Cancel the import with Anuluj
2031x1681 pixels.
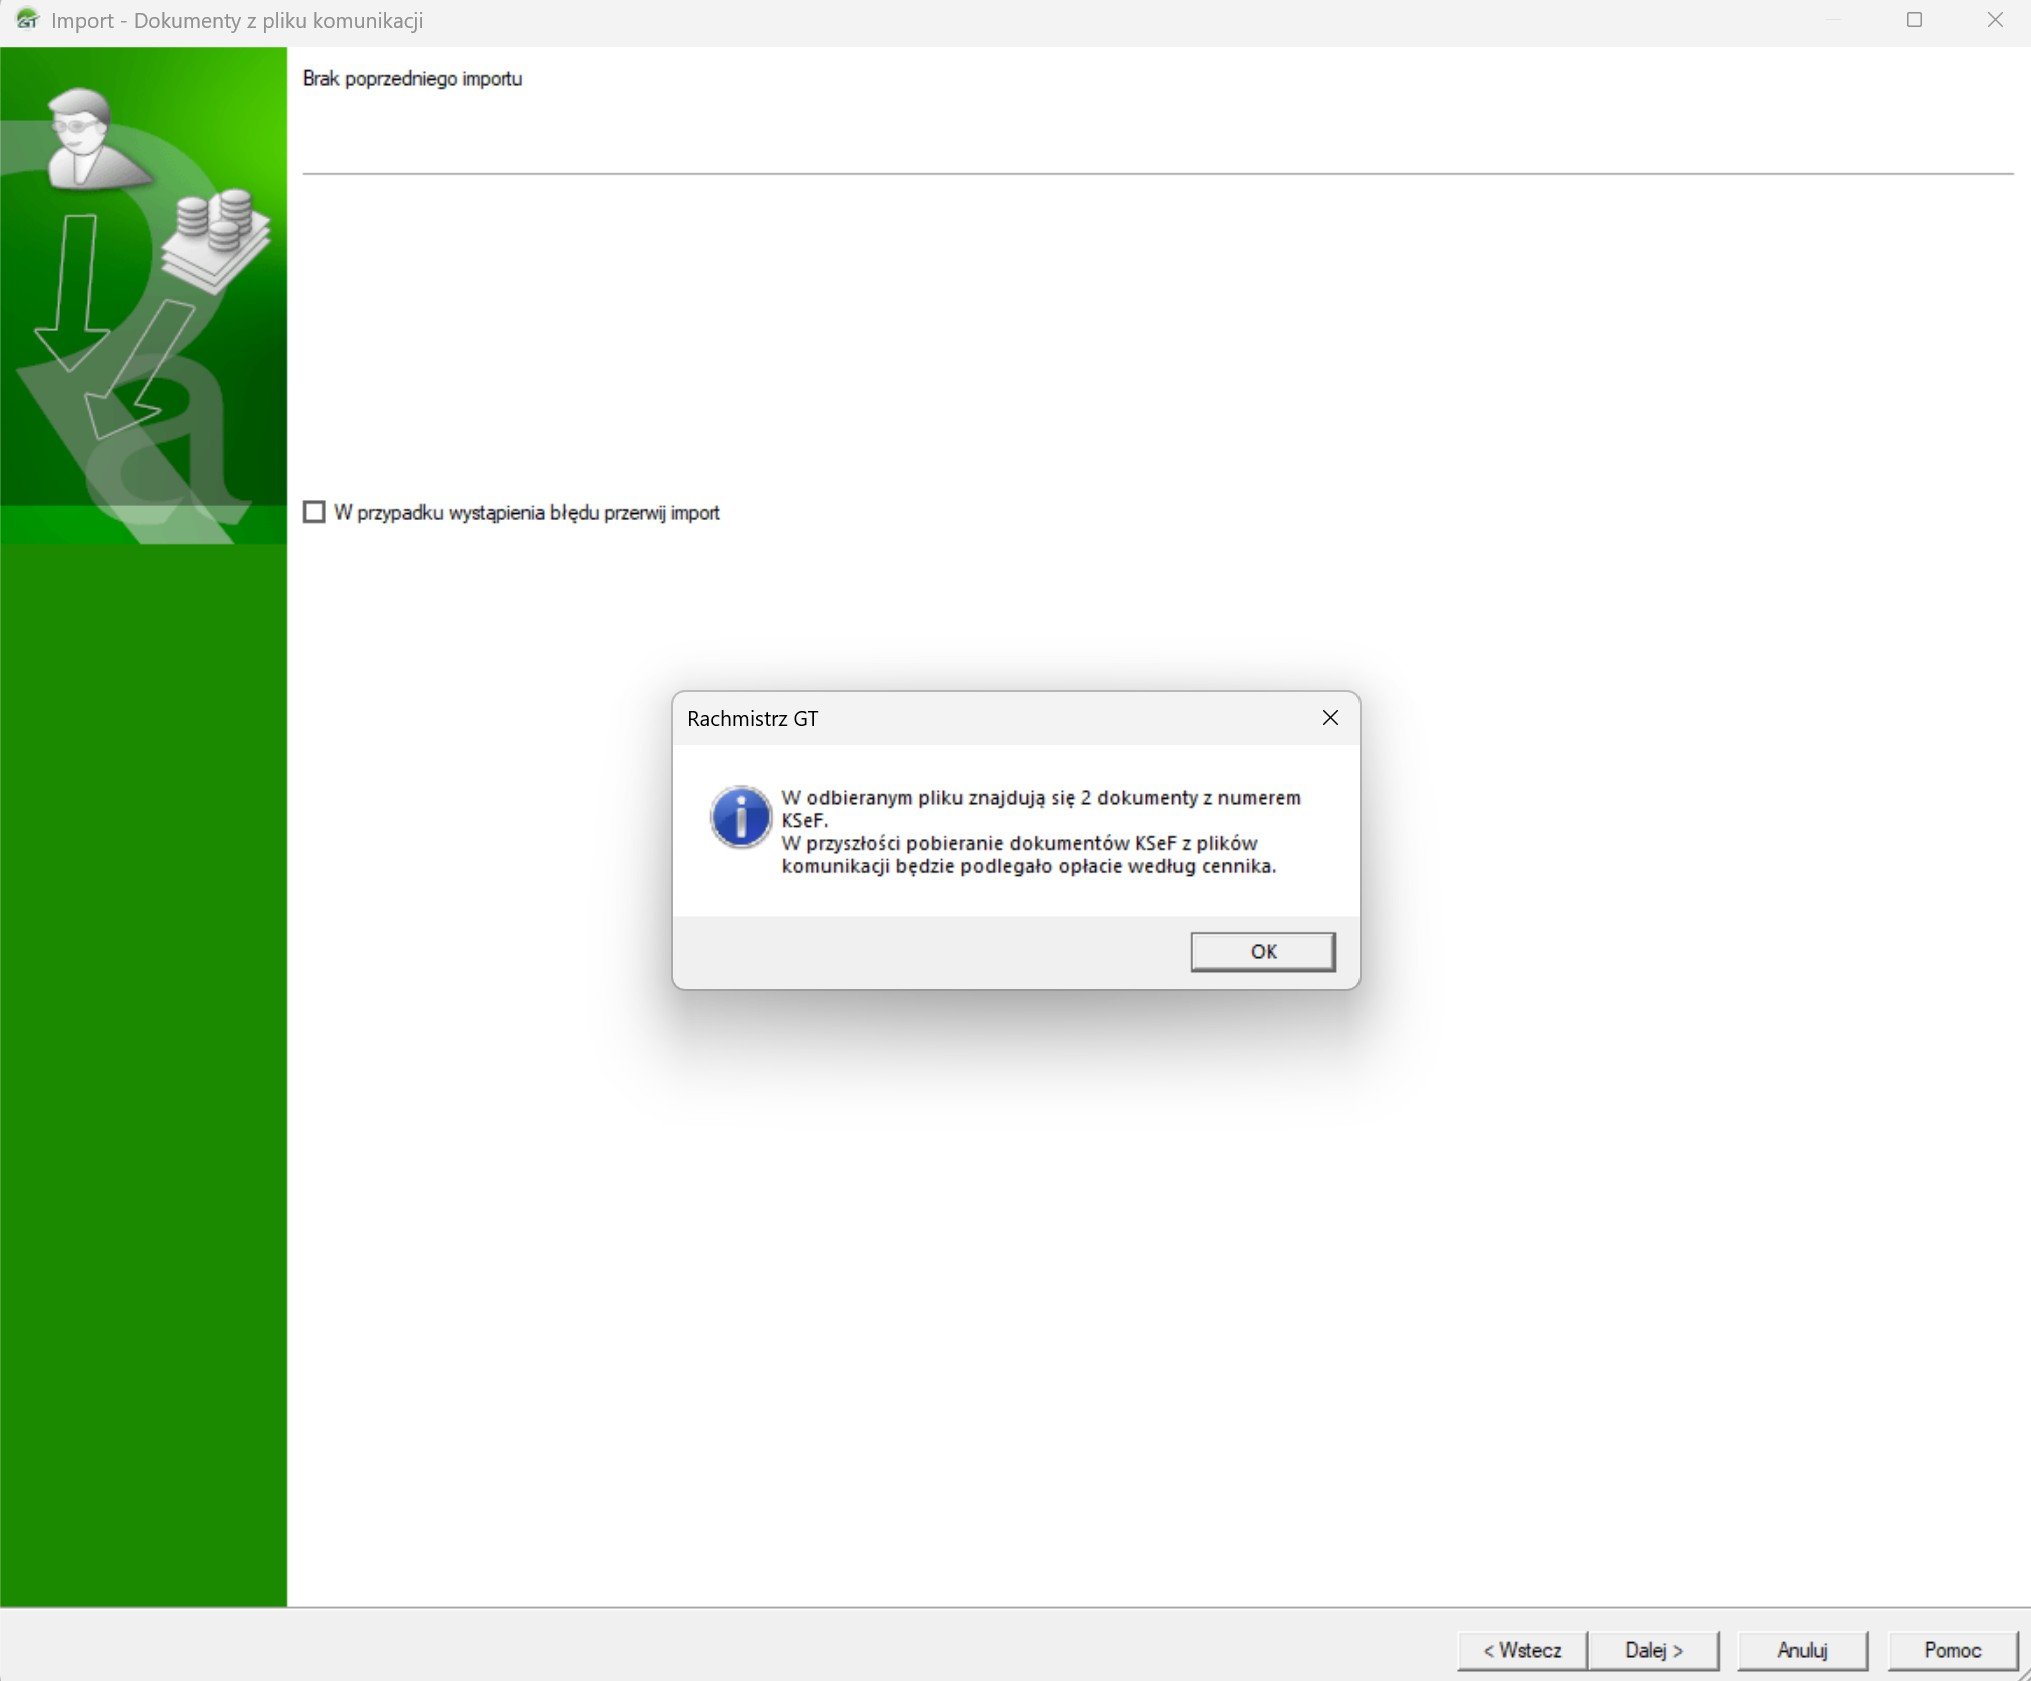point(1801,1650)
